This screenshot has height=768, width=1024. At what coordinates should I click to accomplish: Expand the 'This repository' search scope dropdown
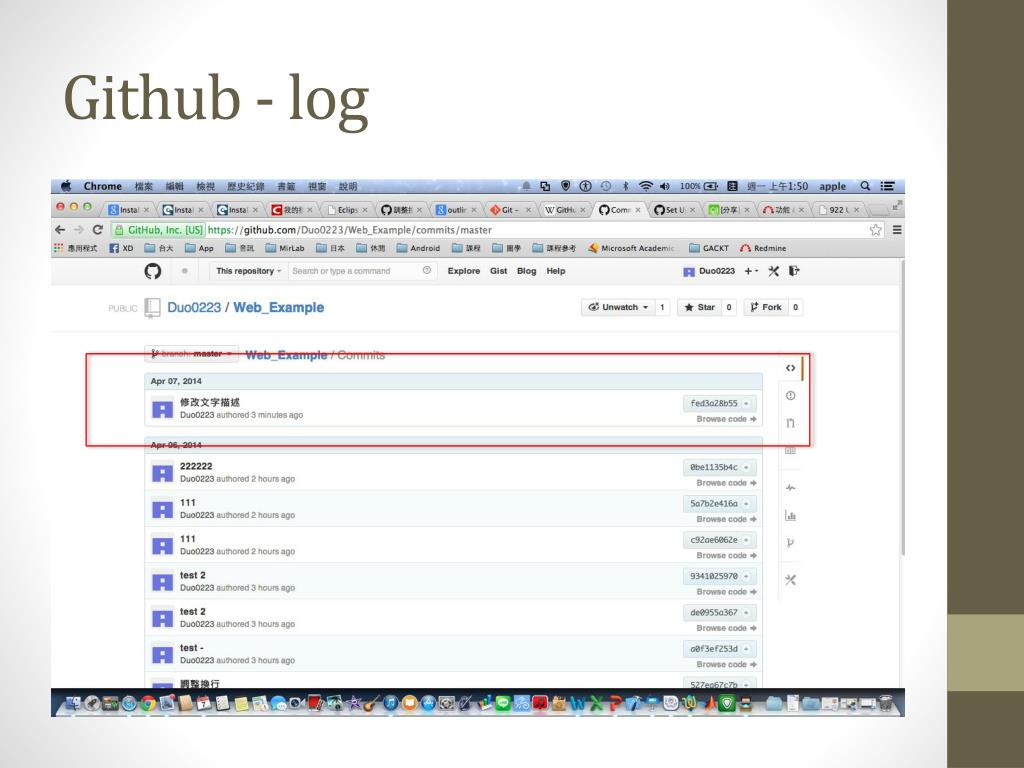coord(248,271)
